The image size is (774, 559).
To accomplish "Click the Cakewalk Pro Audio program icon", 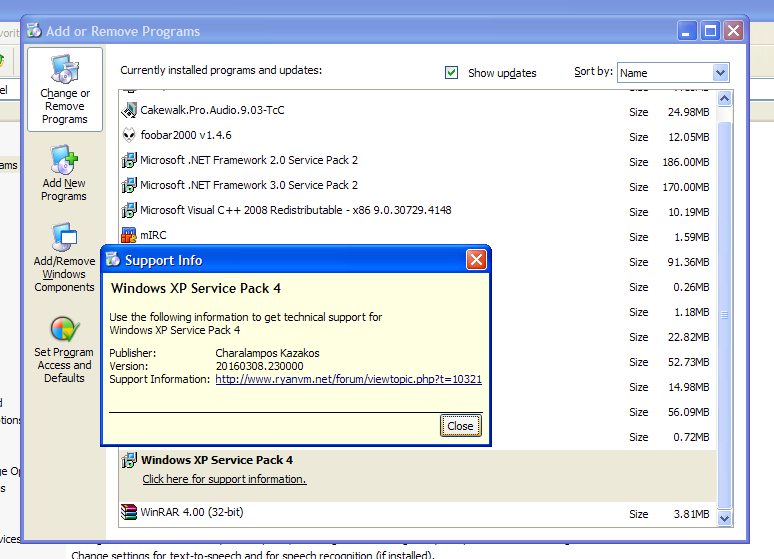I will [129, 110].
